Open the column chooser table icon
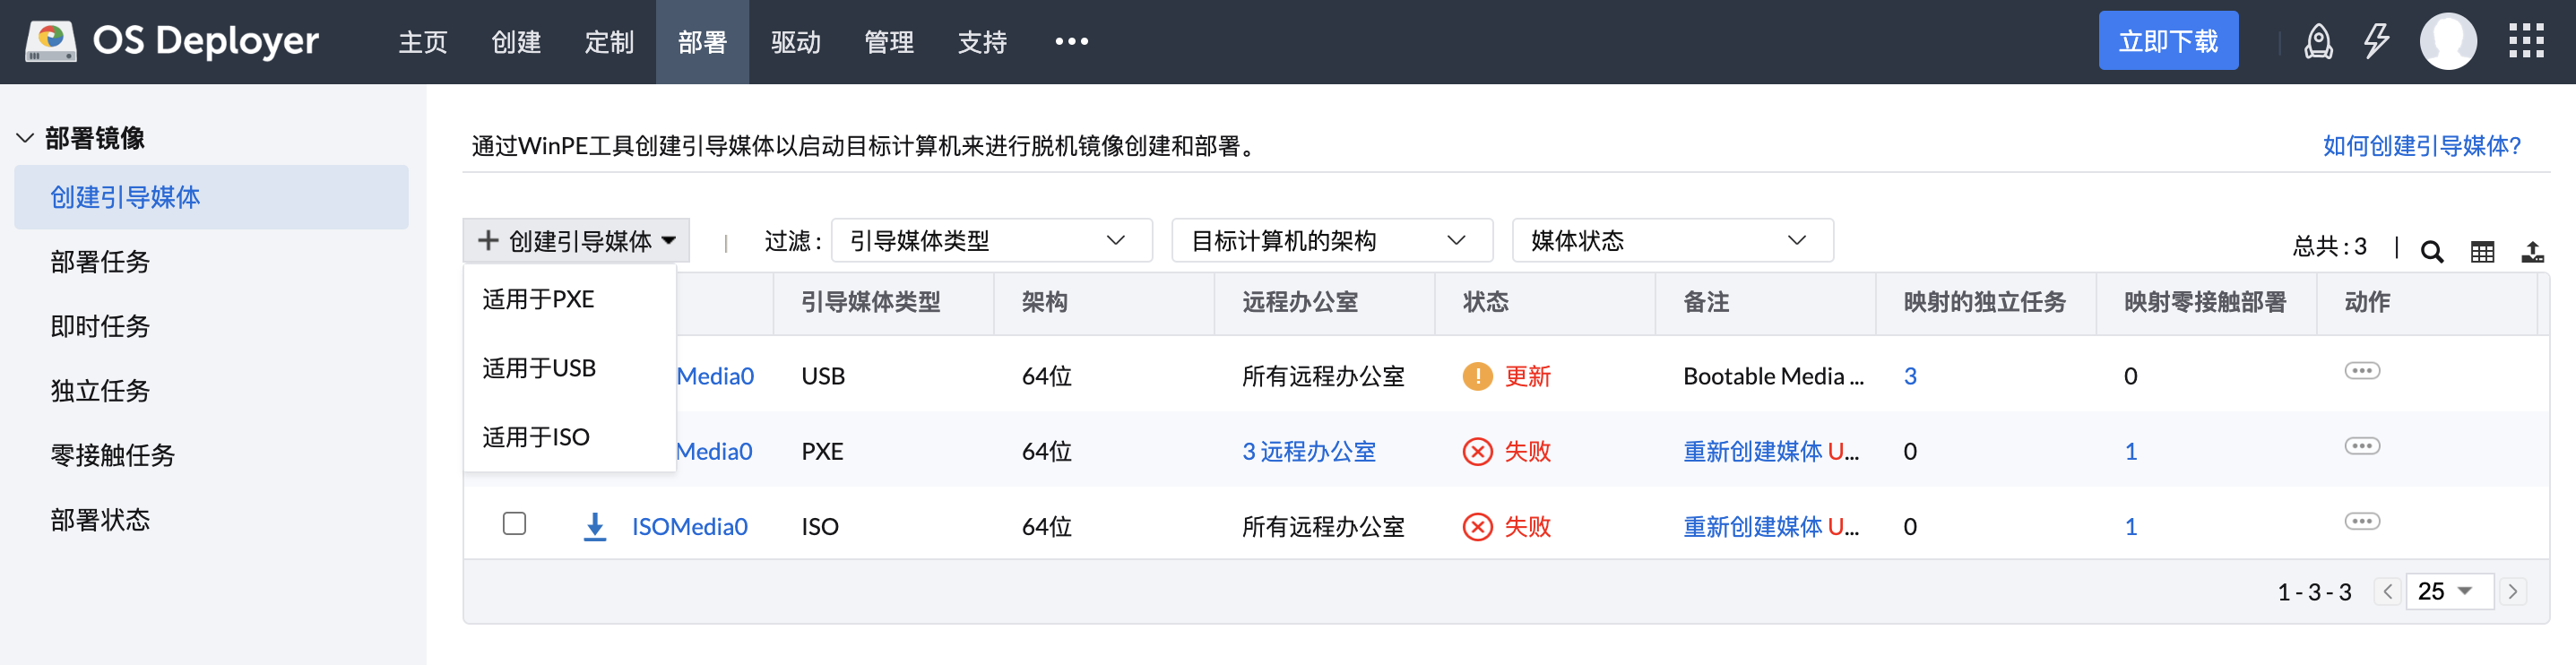This screenshot has width=2576, height=665. point(2482,251)
